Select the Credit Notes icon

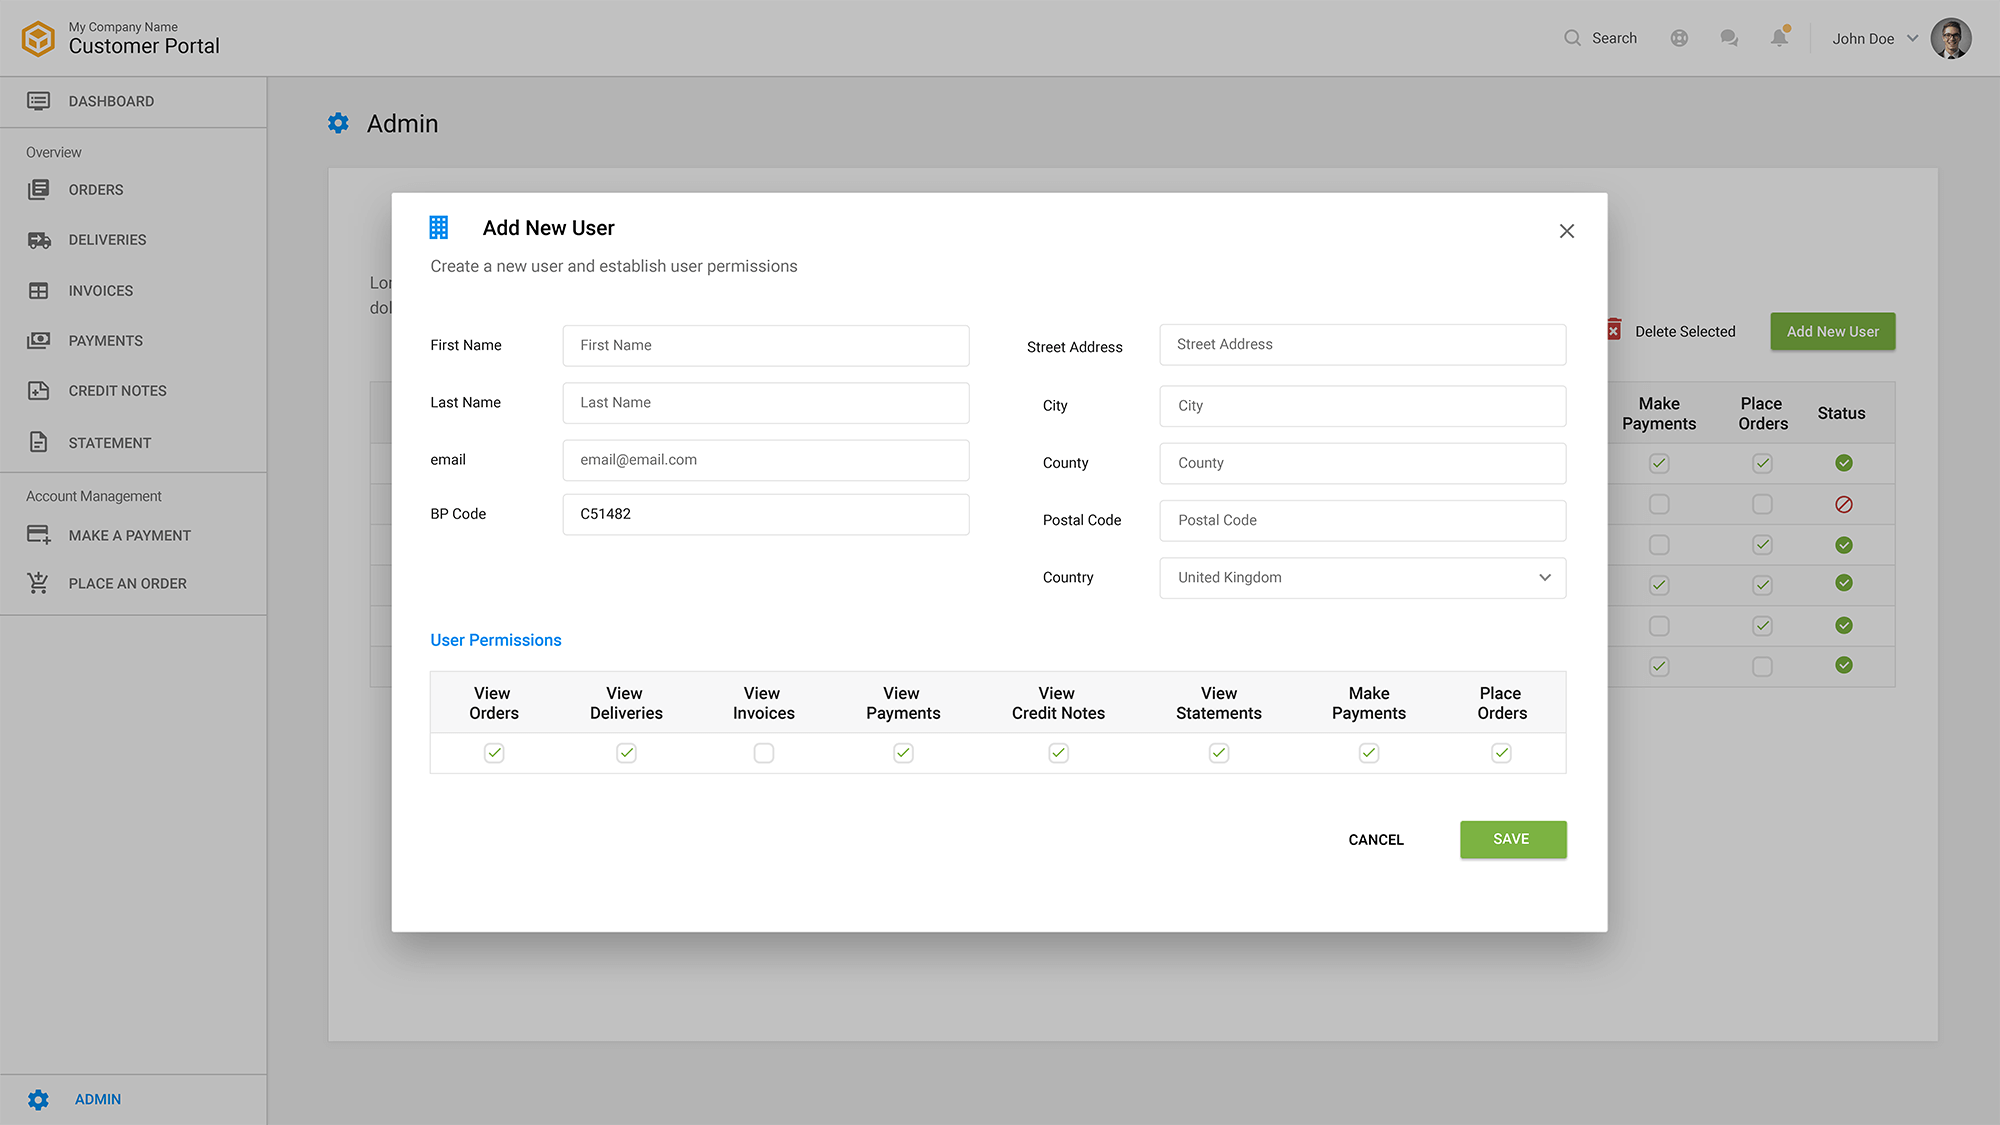(39, 390)
